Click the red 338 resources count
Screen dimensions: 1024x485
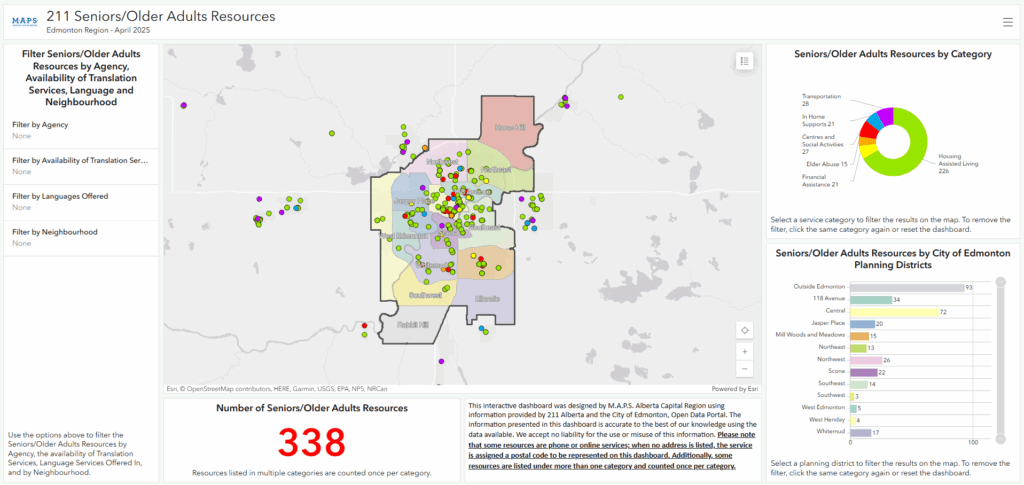(312, 443)
